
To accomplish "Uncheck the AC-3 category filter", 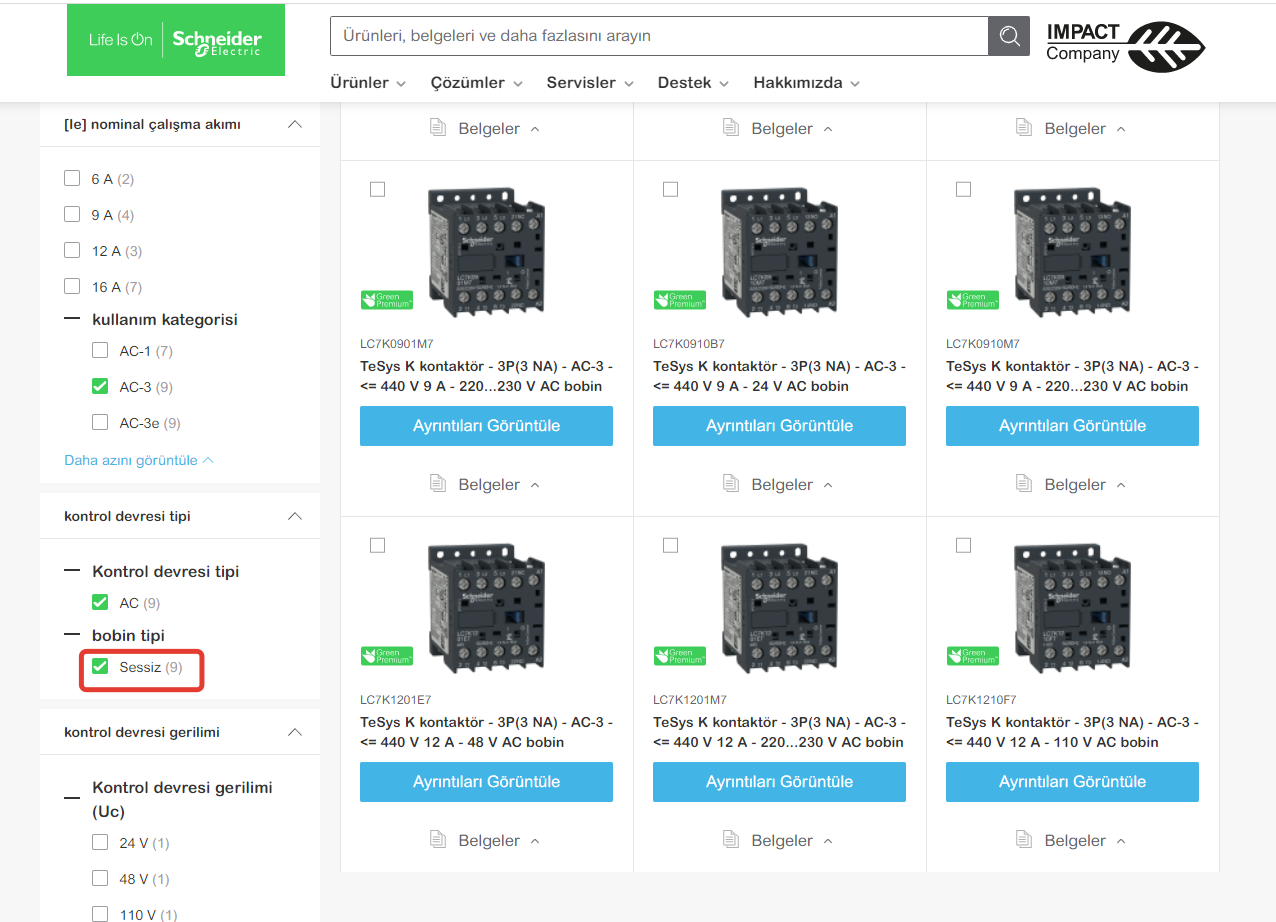I will [100, 386].
